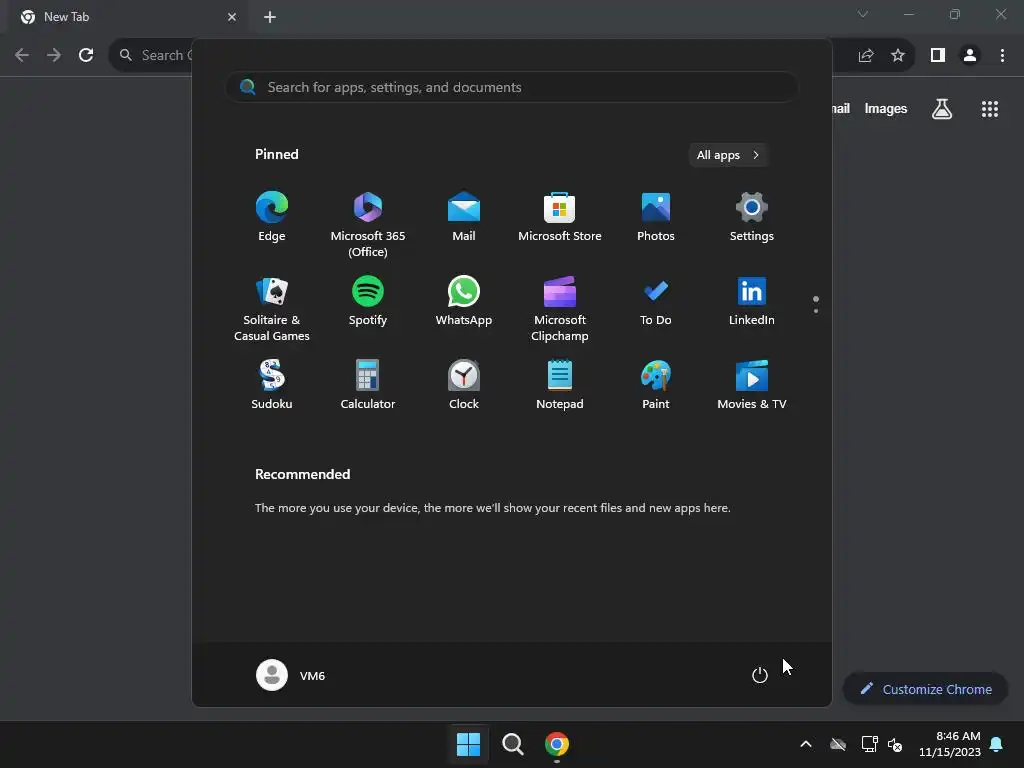Screen dimensions: 1024x768
Task: Expand the All apps list
Action: 728,155
